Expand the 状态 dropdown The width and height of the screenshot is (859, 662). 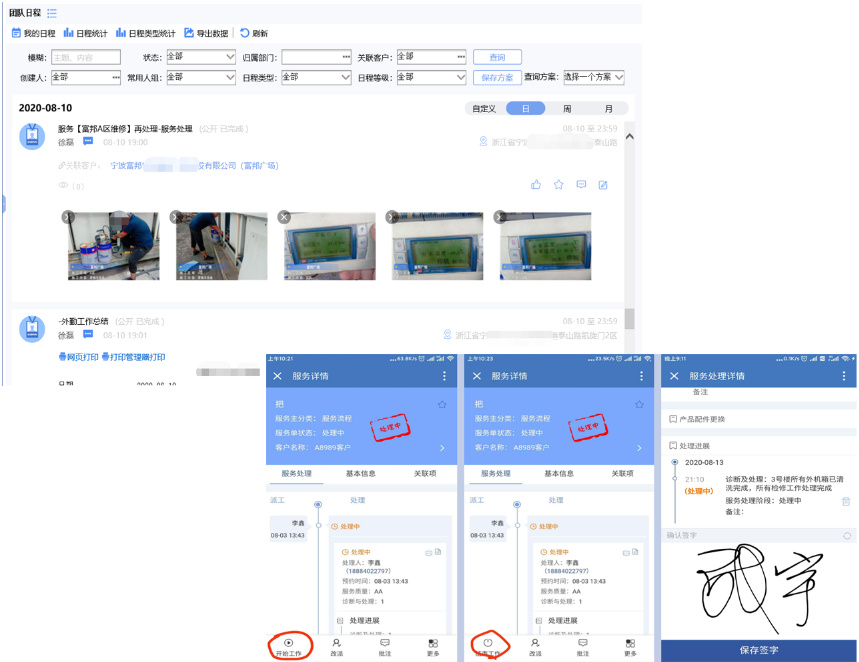click(x=200, y=57)
